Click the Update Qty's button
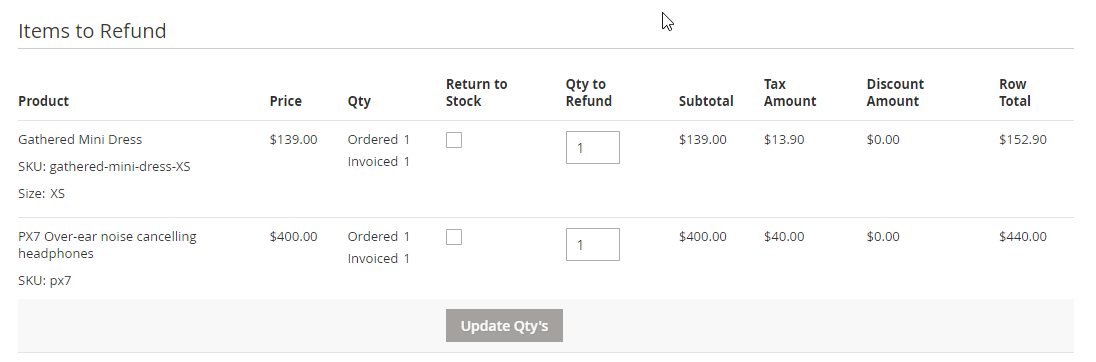This screenshot has height=362, width=1096. pos(504,326)
